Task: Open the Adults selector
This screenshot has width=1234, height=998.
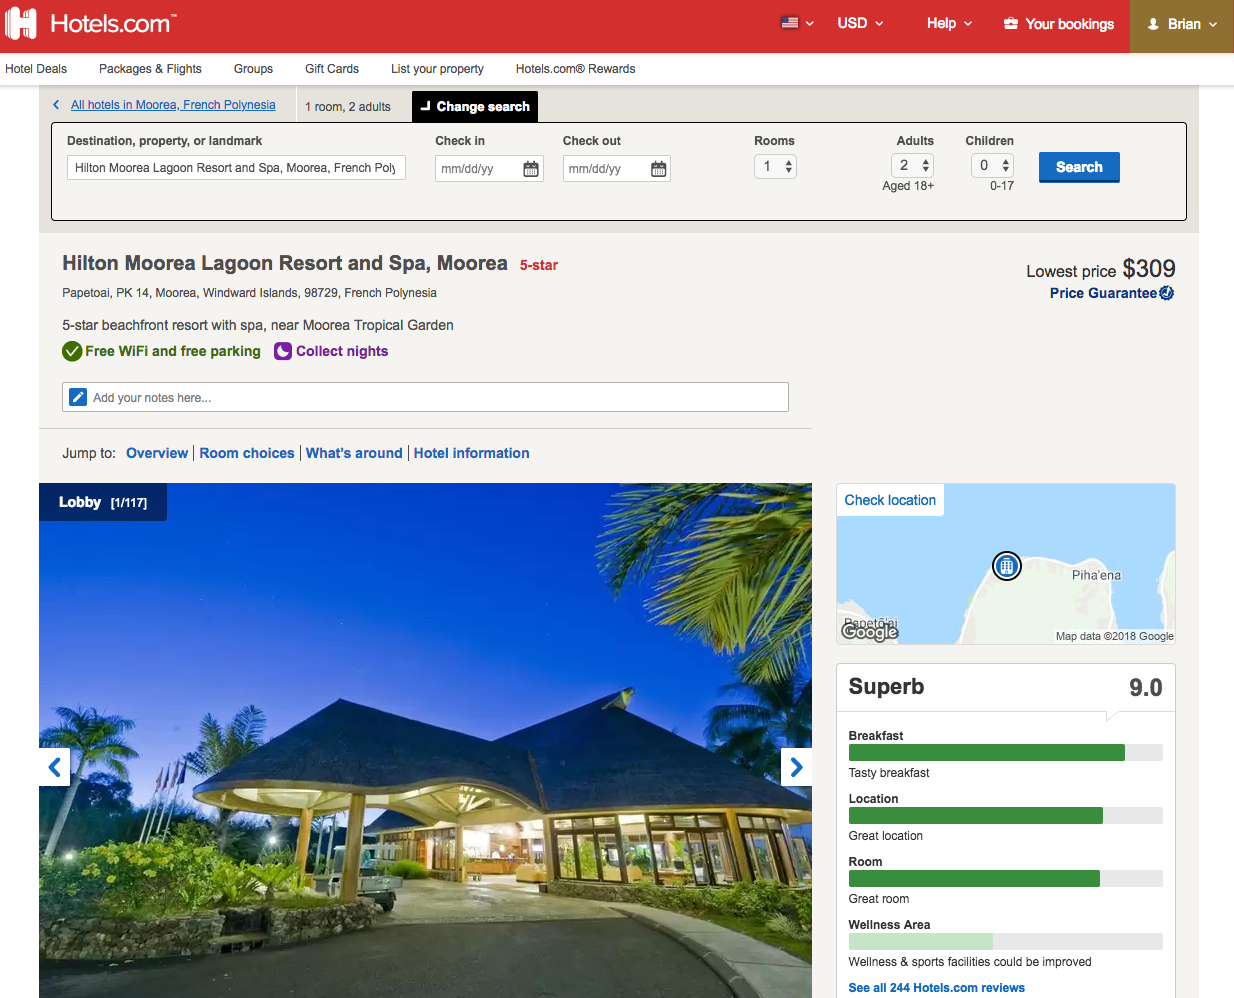Action: coord(912,165)
